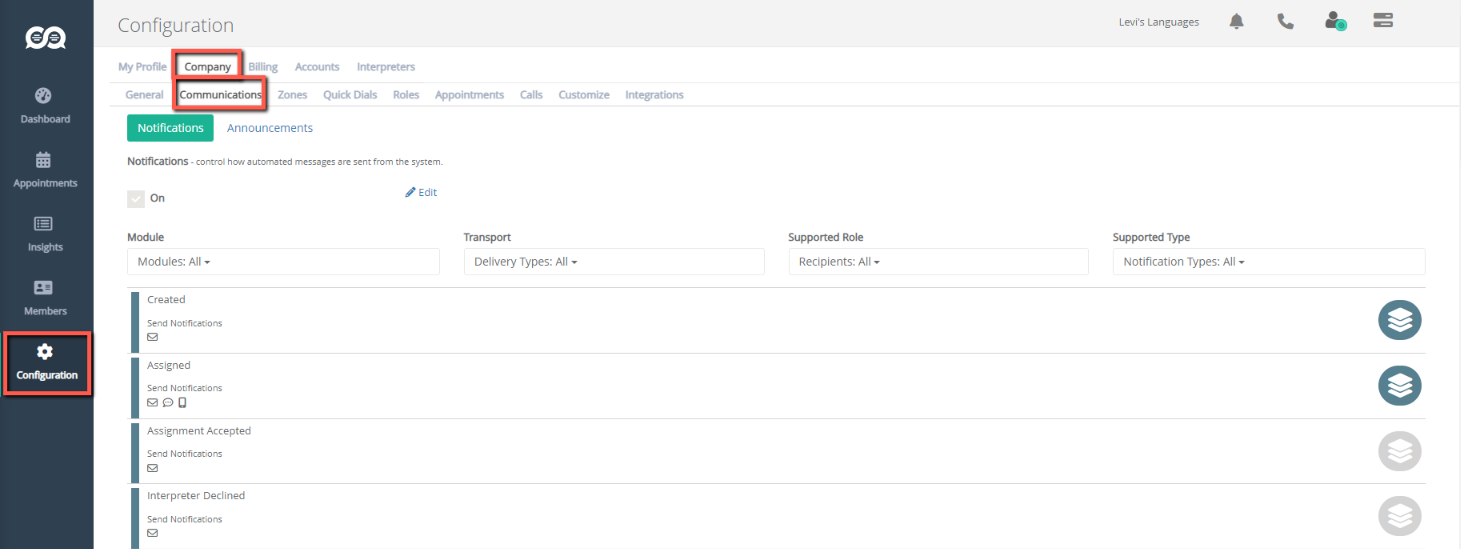Open the Customize sub-tab
The image size is (1461, 549).
pyautogui.click(x=584, y=95)
